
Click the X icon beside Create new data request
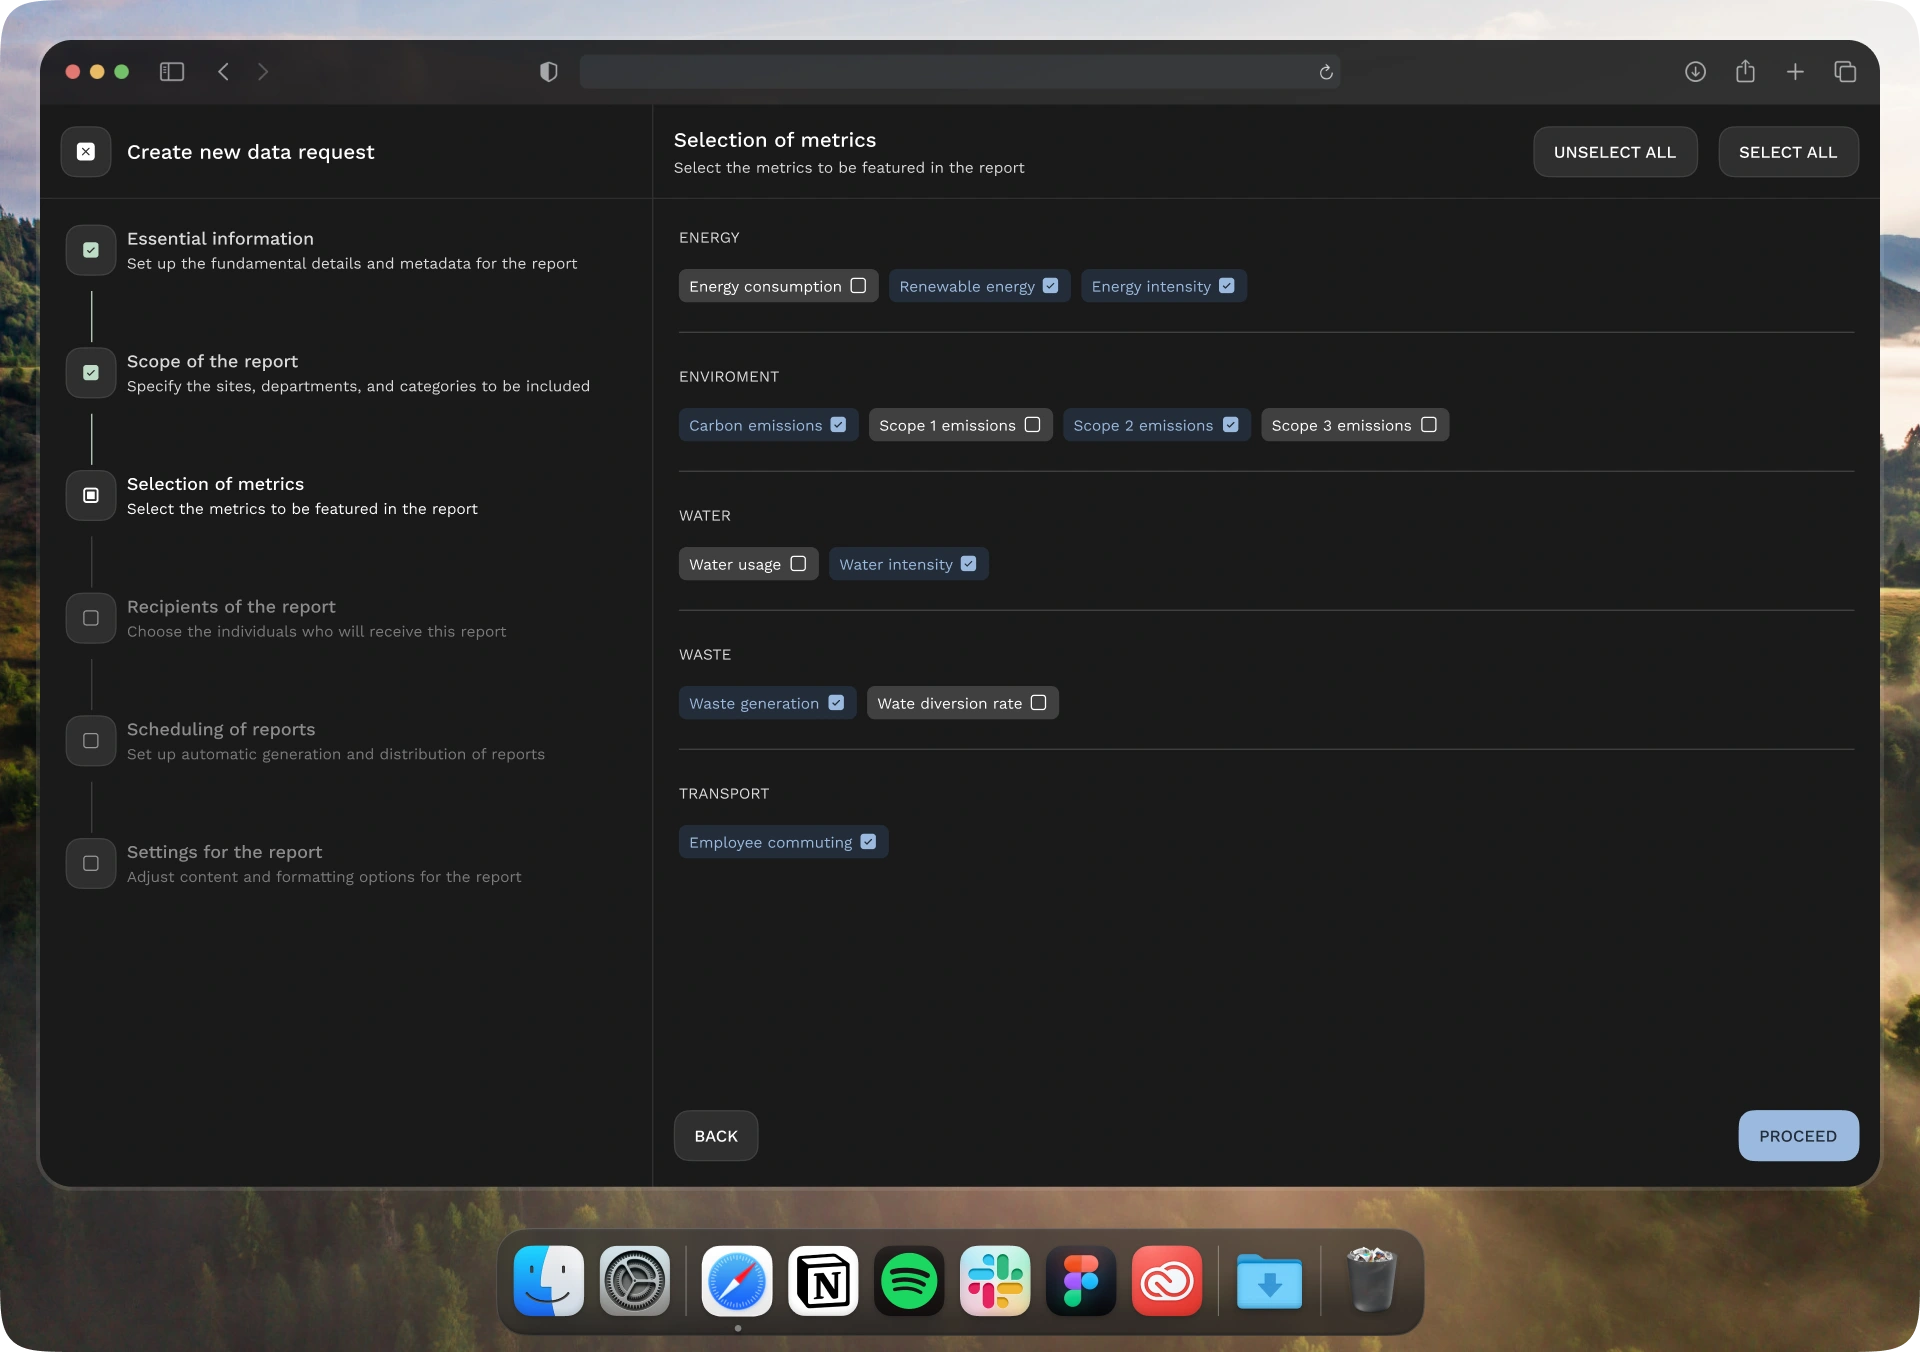(x=86, y=152)
